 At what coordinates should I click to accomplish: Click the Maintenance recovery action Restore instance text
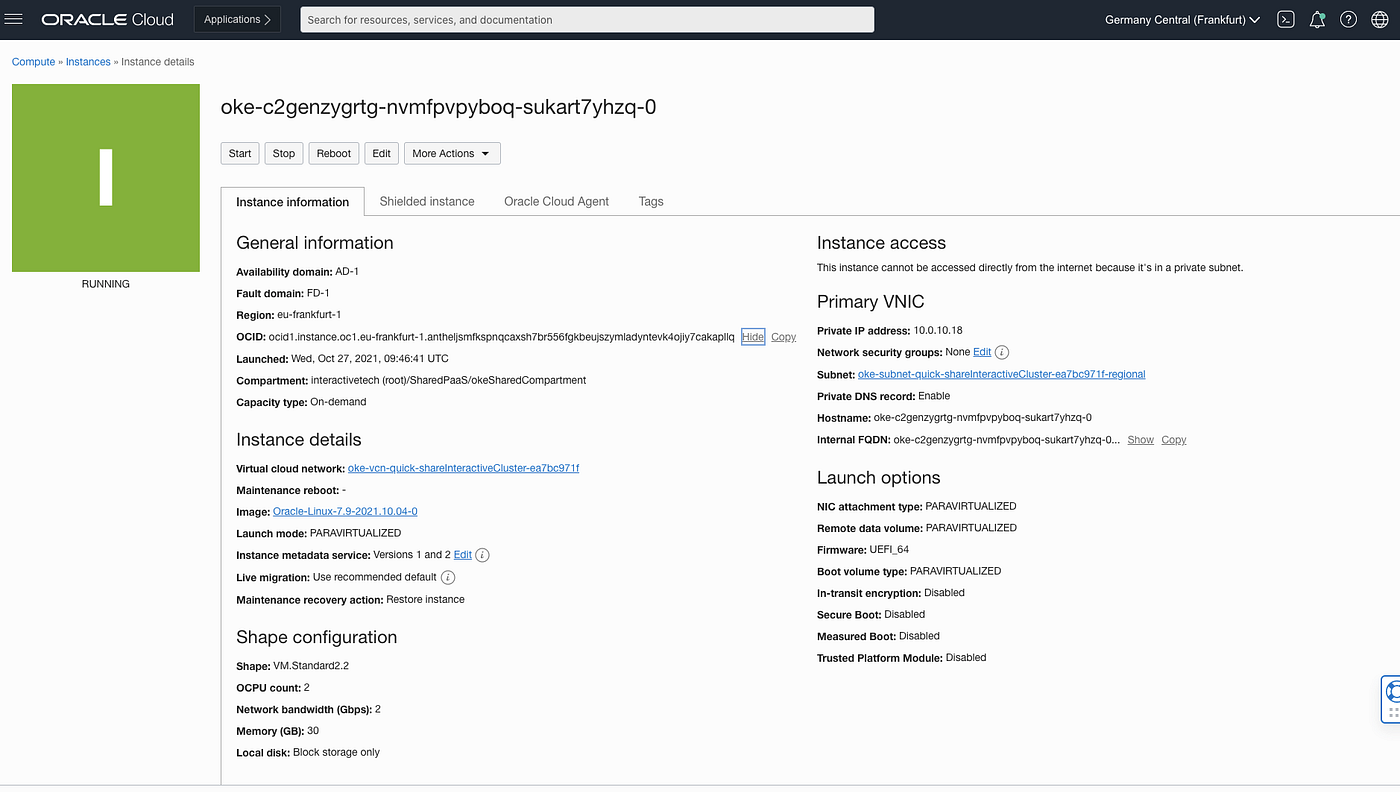(x=425, y=599)
